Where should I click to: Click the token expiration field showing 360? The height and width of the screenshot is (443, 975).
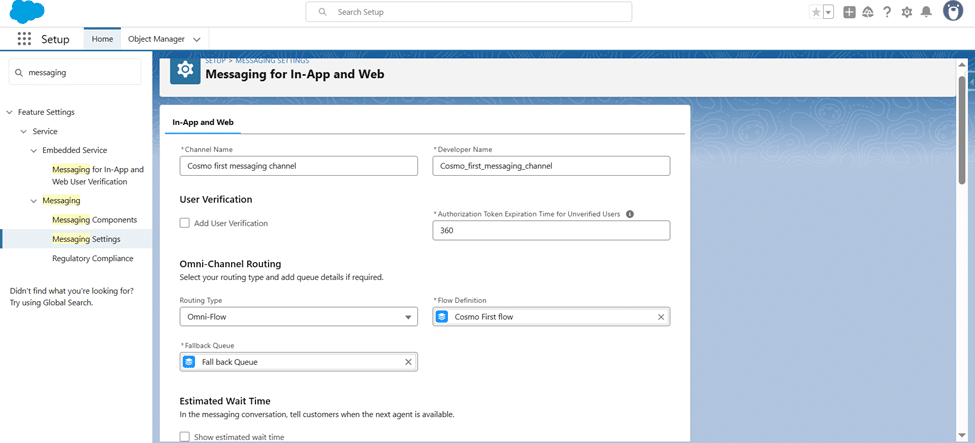click(x=551, y=230)
